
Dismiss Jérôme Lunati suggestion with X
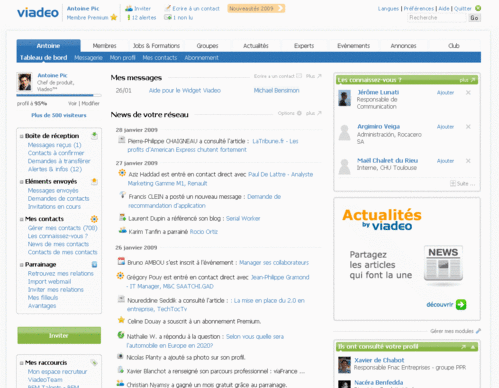click(x=468, y=93)
